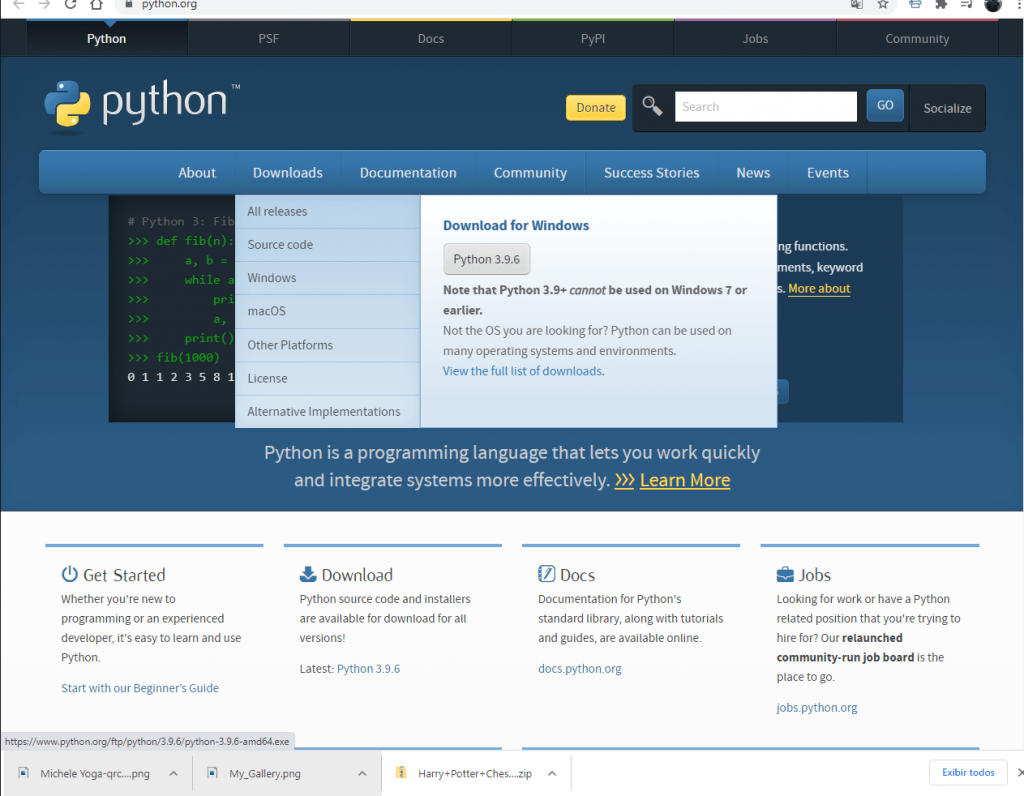Image resolution: width=1024 pixels, height=796 pixels.
Task: Click the bookmark star icon
Action: (882, 4)
